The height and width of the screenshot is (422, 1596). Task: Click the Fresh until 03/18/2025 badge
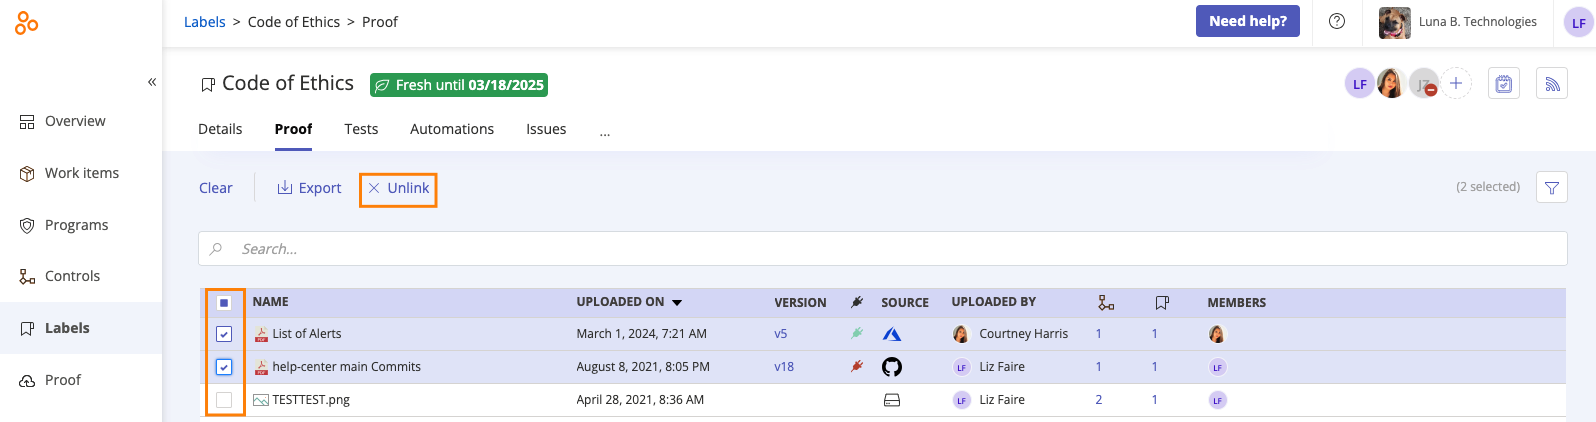coord(459,85)
